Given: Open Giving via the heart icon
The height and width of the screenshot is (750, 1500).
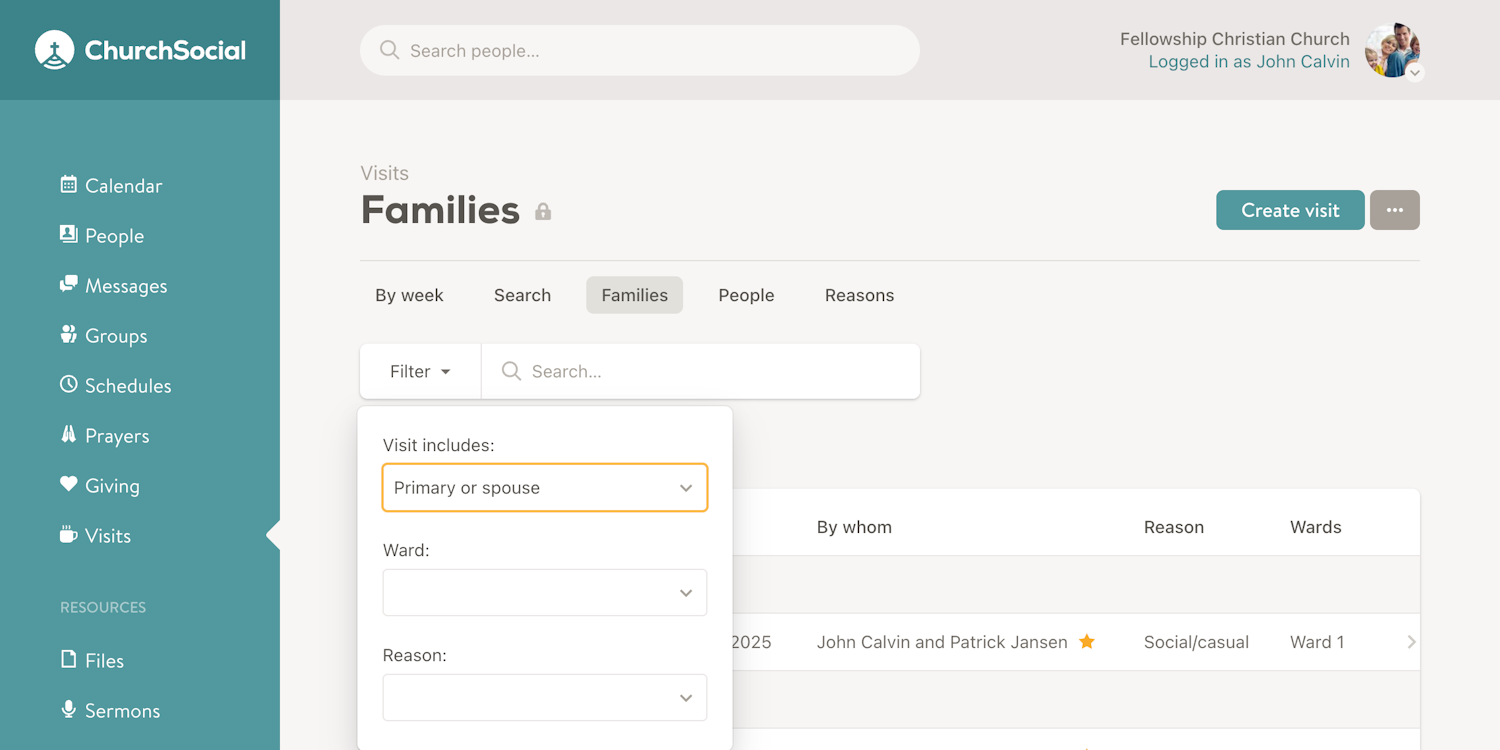Looking at the screenshot, I should (67, 485).
